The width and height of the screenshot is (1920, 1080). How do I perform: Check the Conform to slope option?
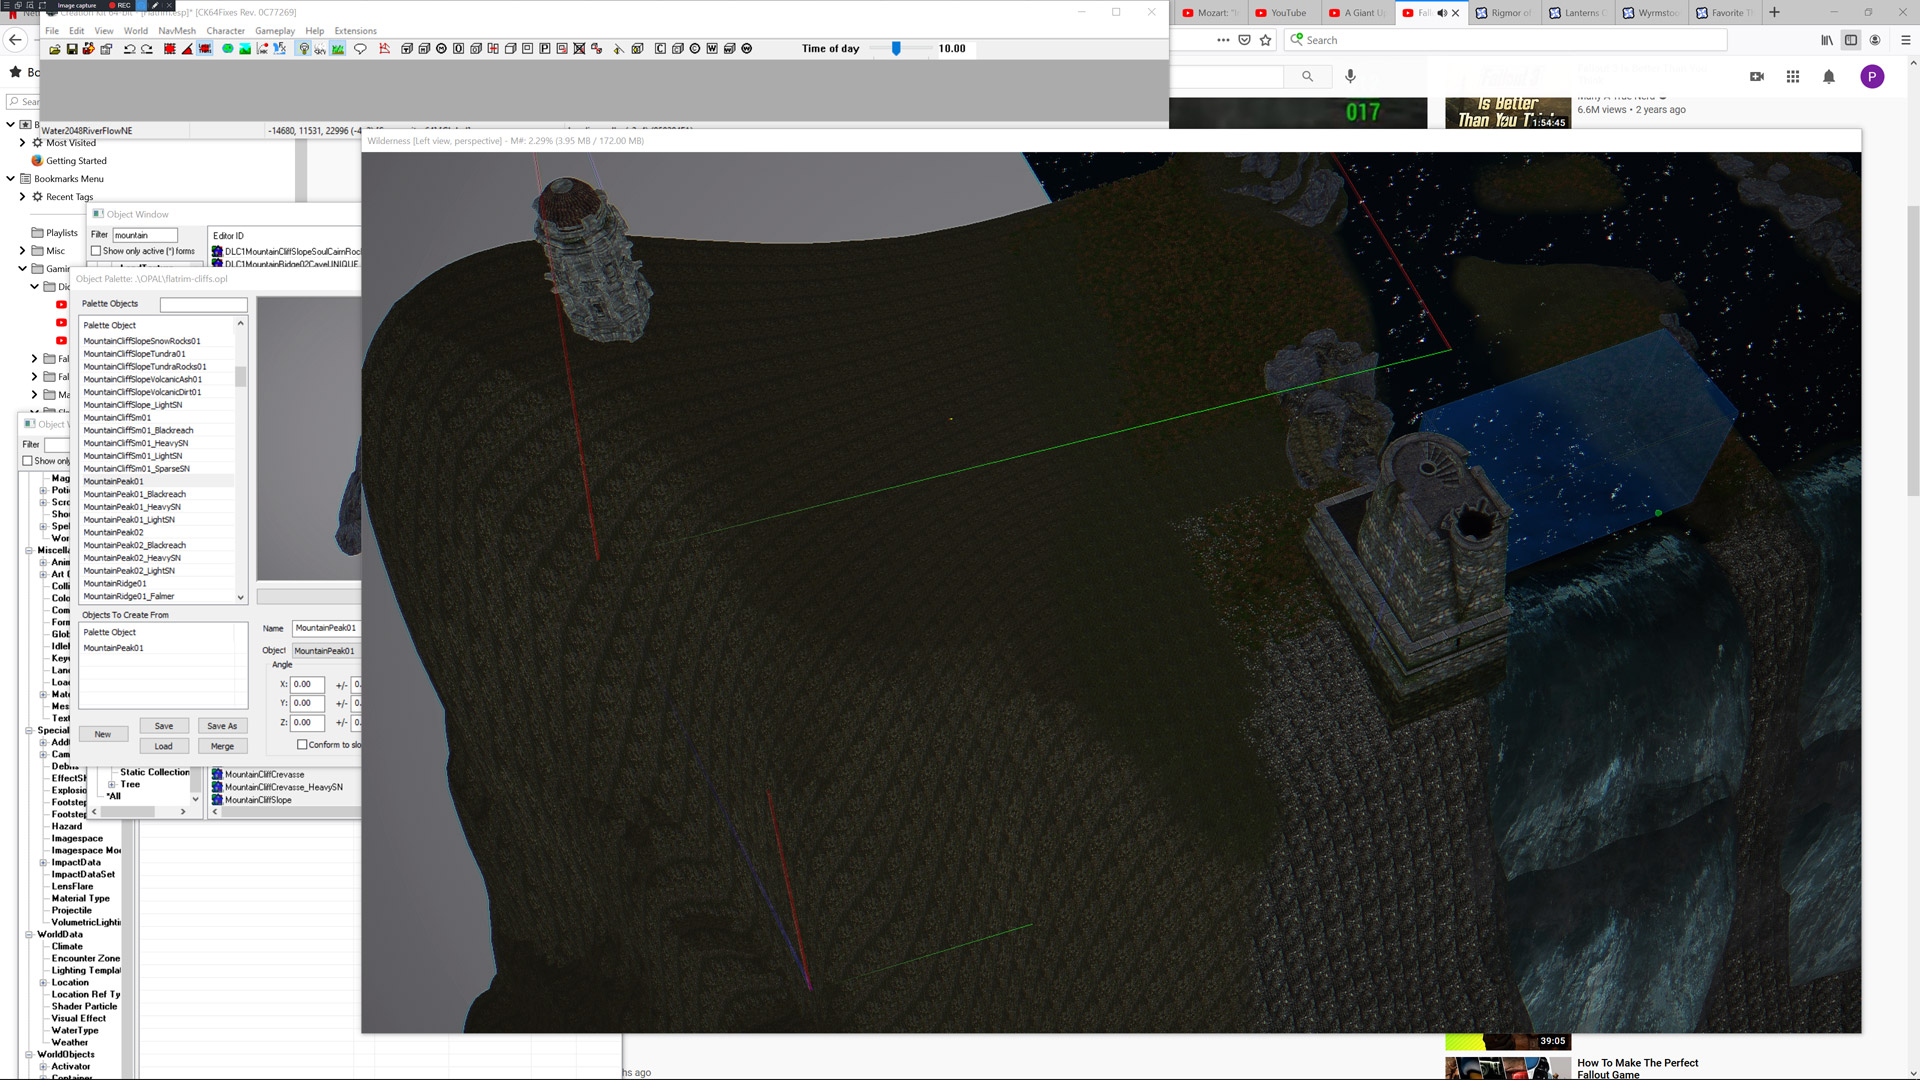click(302, 745)
